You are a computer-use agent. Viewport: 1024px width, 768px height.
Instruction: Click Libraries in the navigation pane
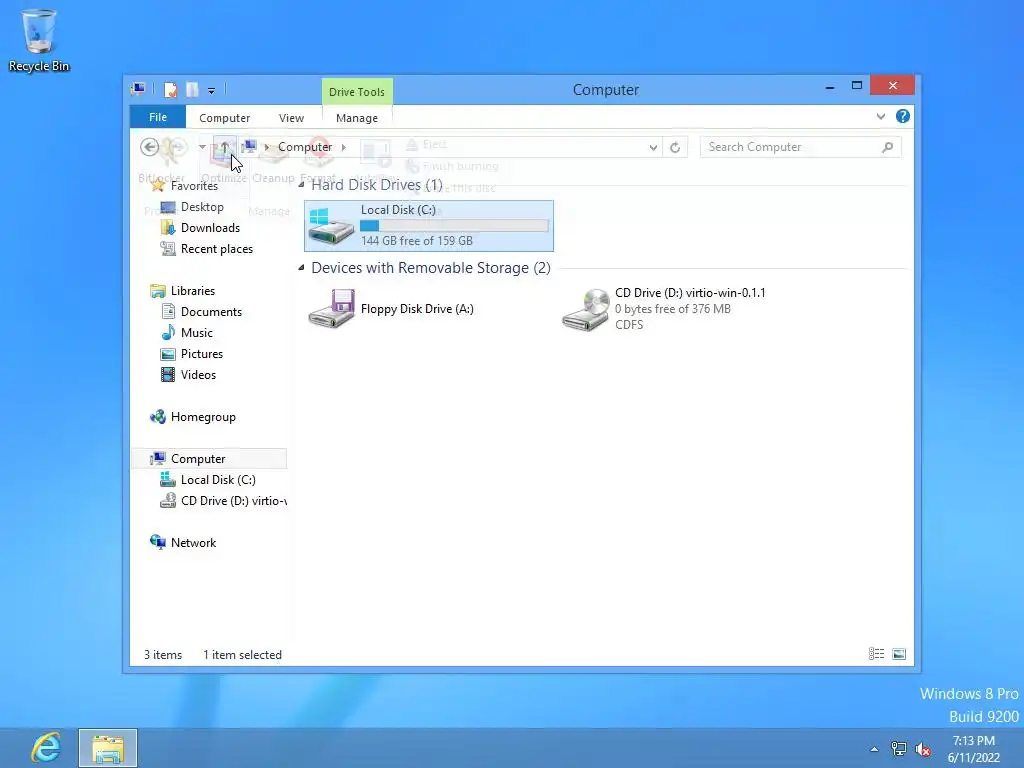click(193, 291)
